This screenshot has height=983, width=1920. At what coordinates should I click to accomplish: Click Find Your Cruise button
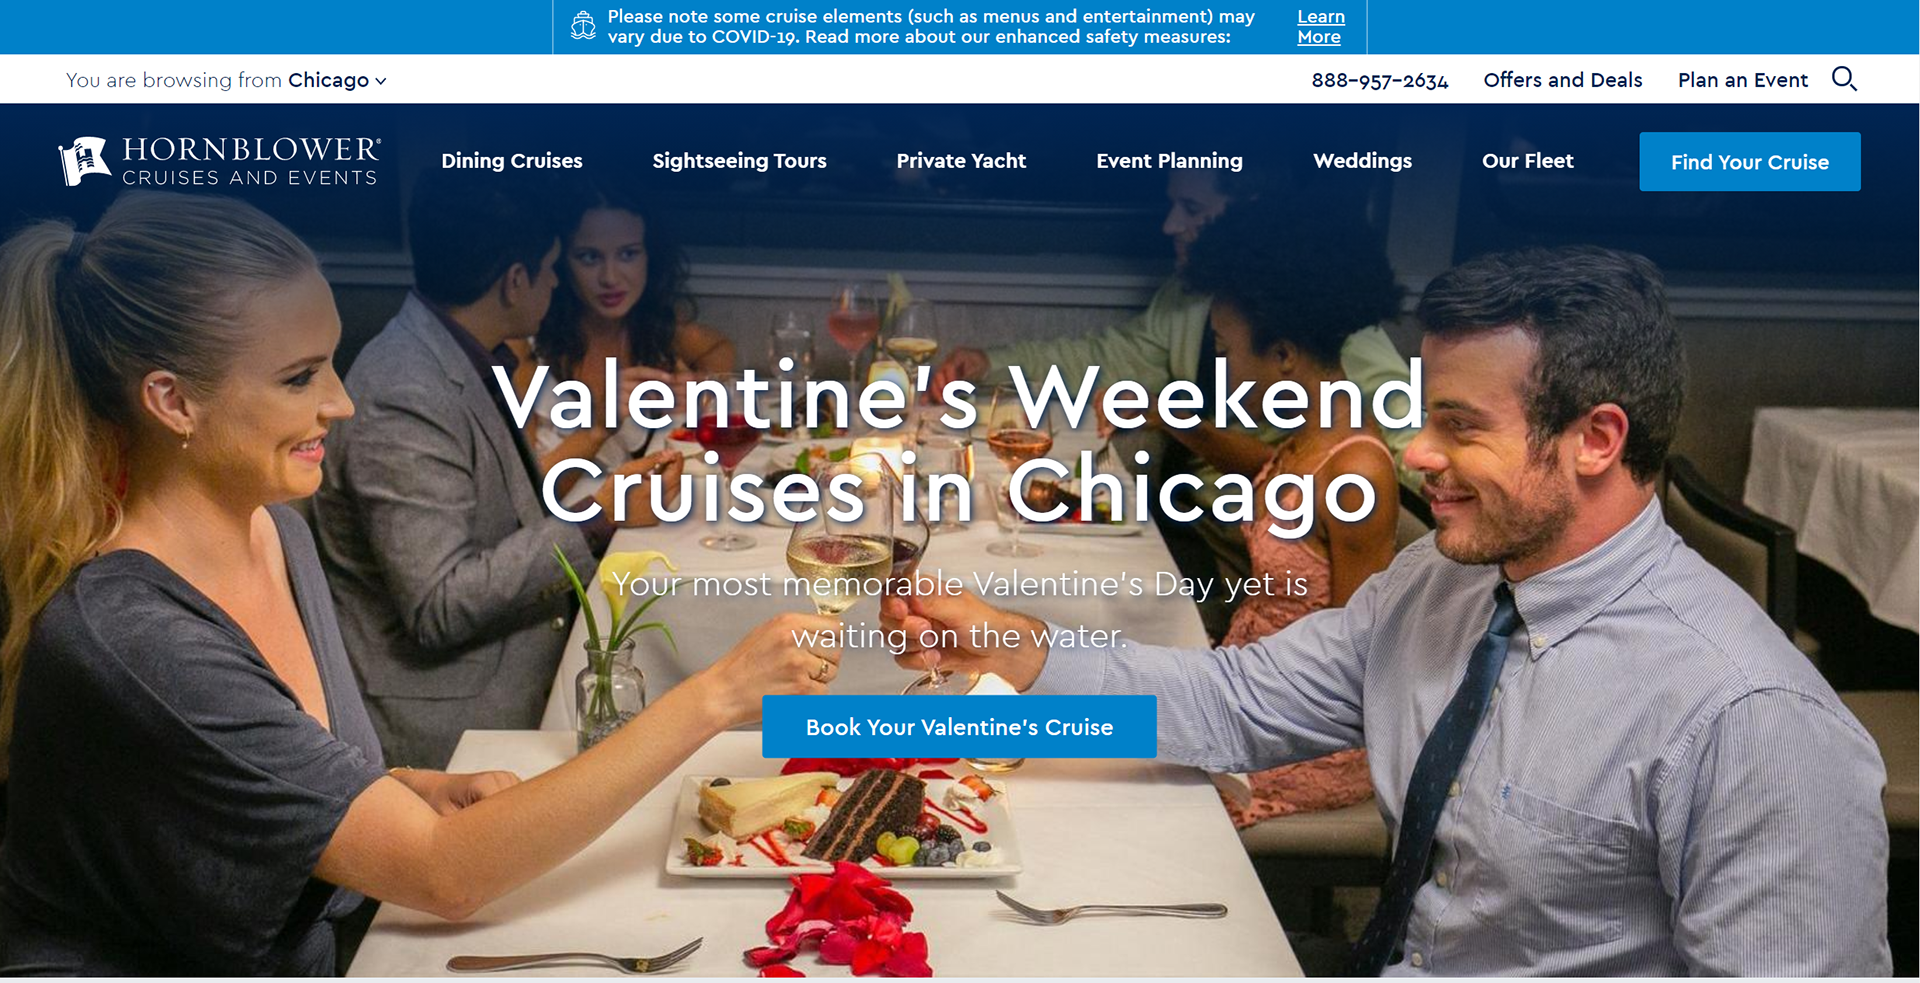(1750, 162)
